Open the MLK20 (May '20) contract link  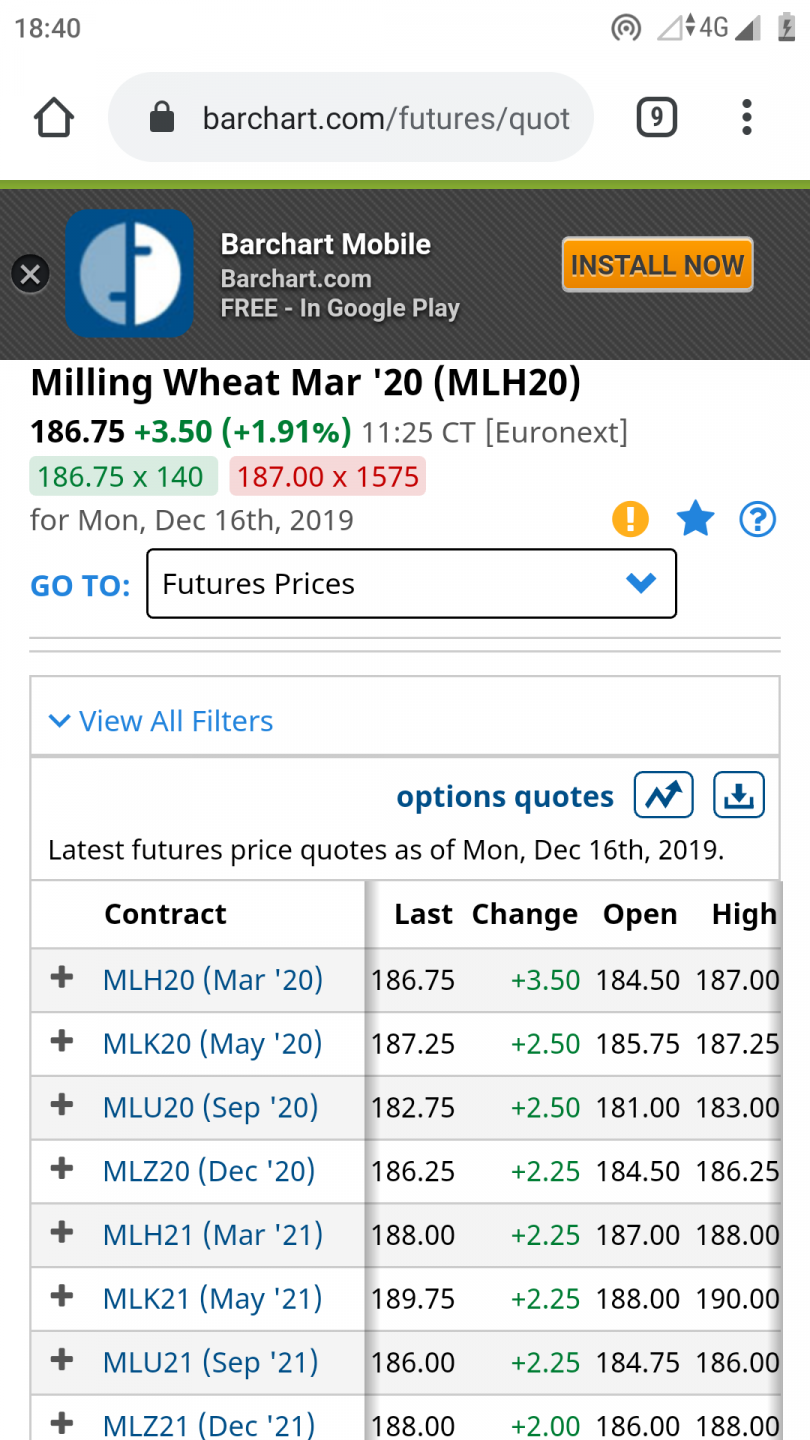[212, 1044]
